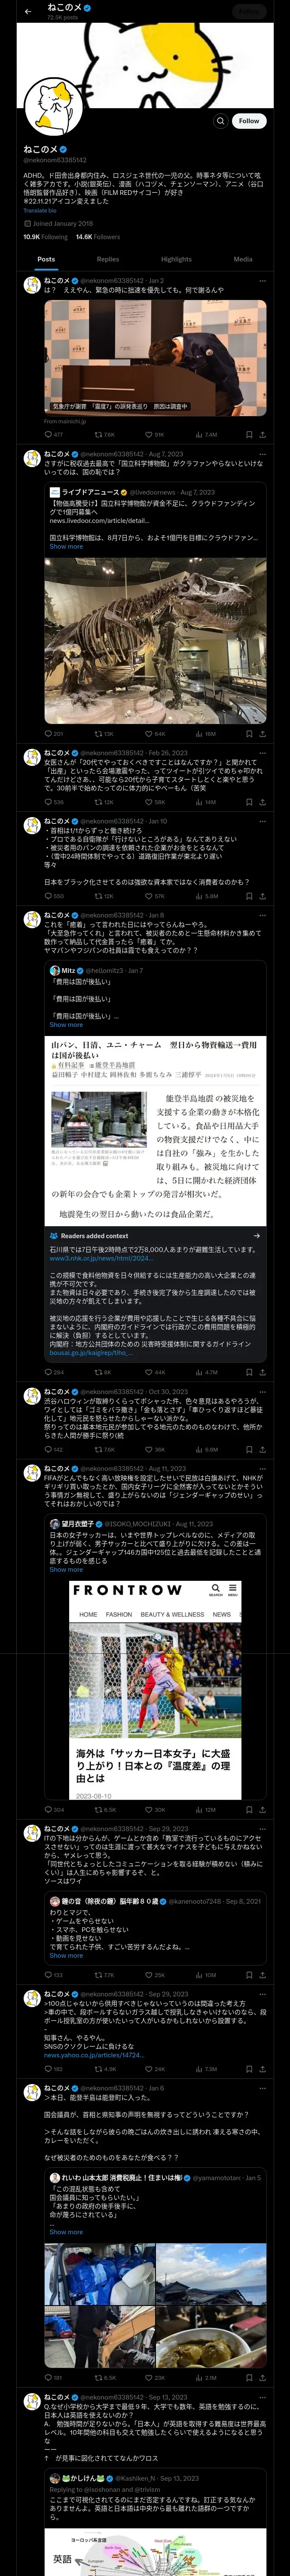Switch to the Media tab
290x2576 pixels.
coord(243,259)
